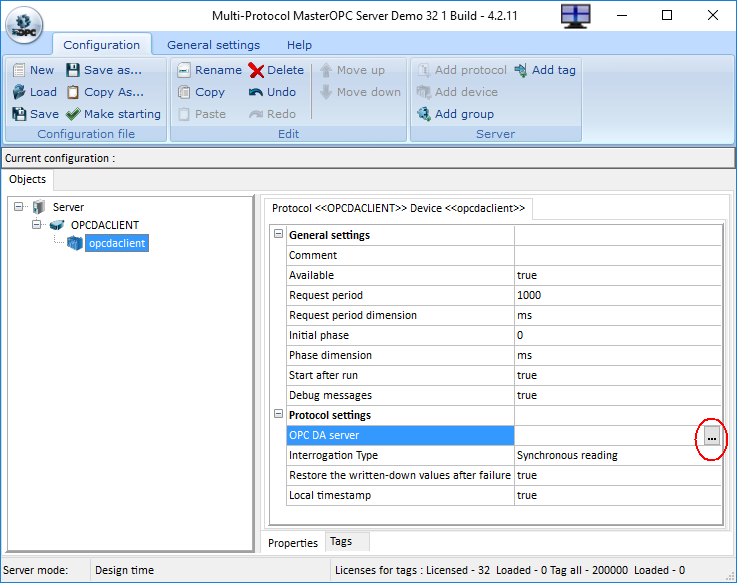Select the Properties tab
Screen dimensions: 737x583
tap(292, 543)
